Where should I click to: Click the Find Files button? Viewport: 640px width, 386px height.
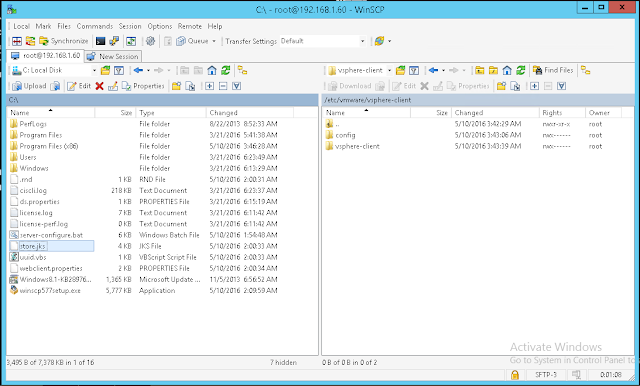(x=553, y=71)
